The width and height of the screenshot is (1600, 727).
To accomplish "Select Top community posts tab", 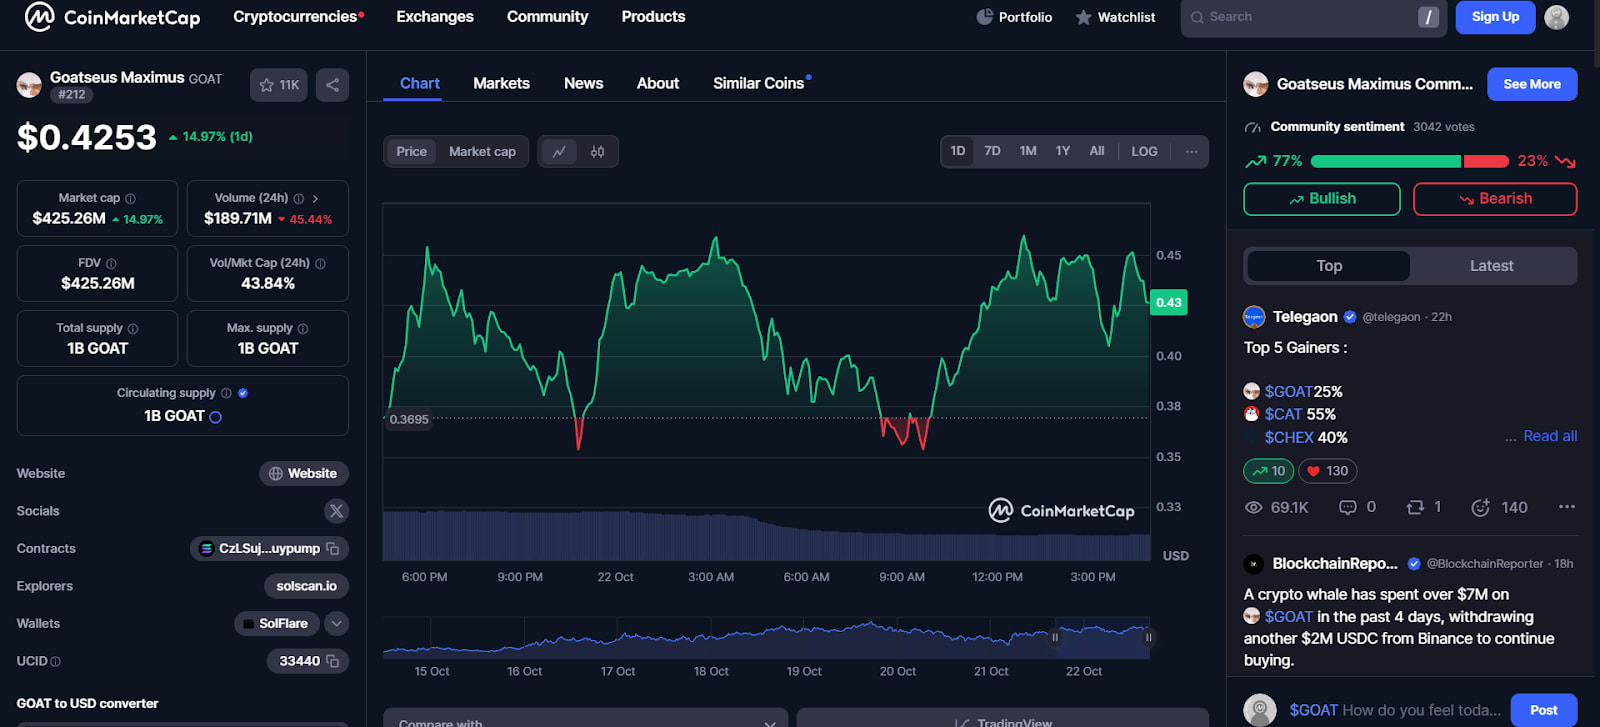I will pos(1329,266).
